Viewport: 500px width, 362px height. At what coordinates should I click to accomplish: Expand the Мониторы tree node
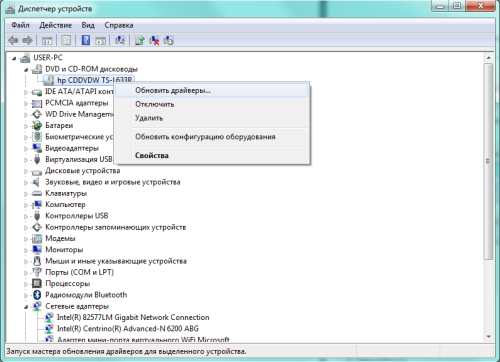(26, 250)
